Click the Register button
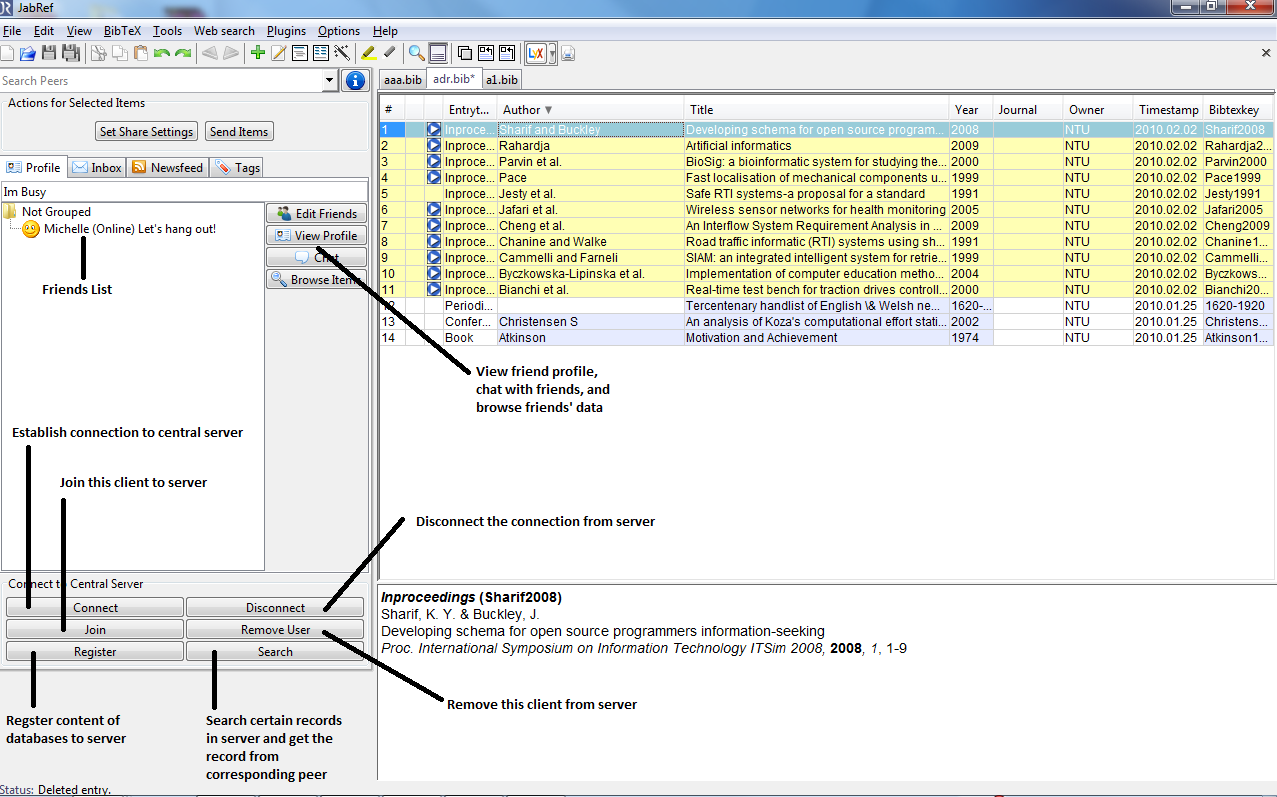The image size is (1277, 797). [95, 652]
